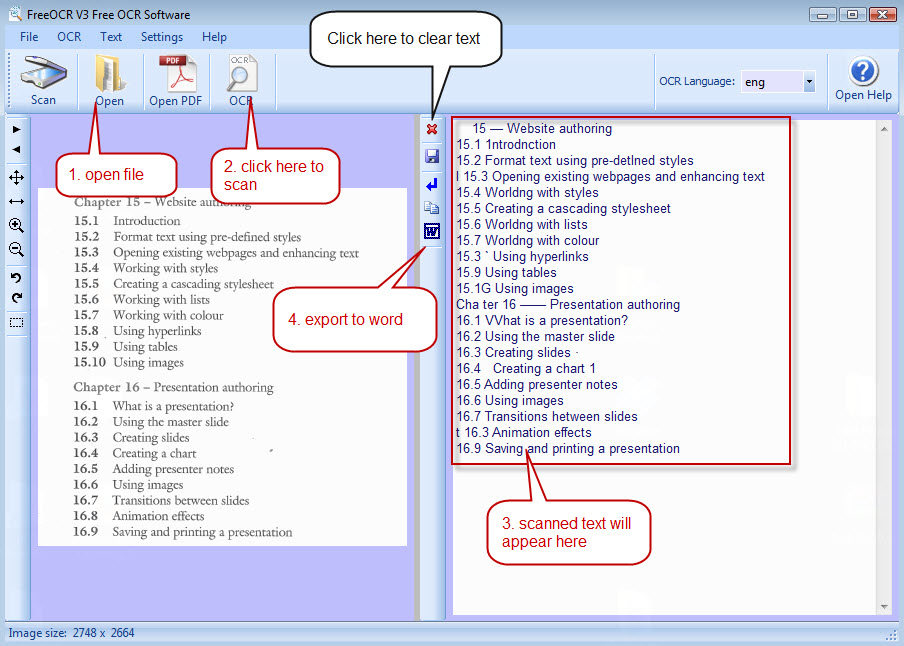Viewport: 904px width, 646px height.
Task: Click the text pane scrollbar down arrow
Action: pos(884,607)
